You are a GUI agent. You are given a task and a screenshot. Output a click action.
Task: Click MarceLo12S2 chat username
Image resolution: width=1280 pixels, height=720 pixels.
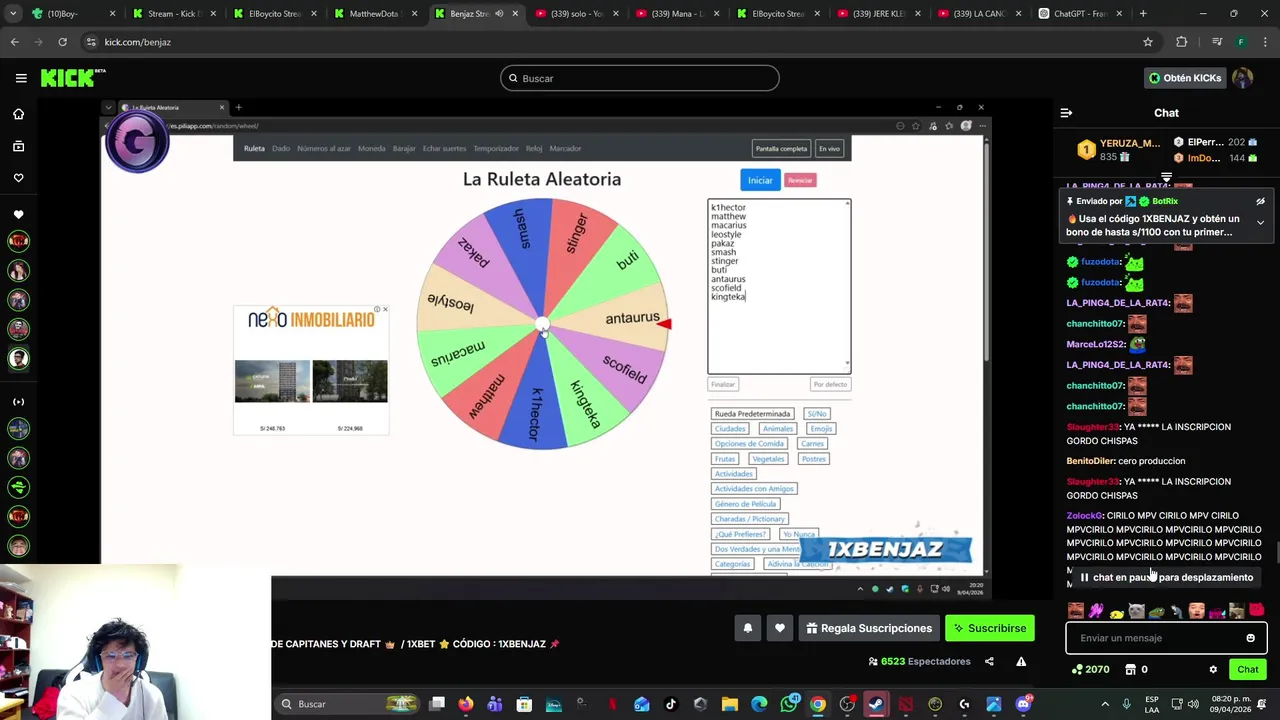[x=1096, y=344]
